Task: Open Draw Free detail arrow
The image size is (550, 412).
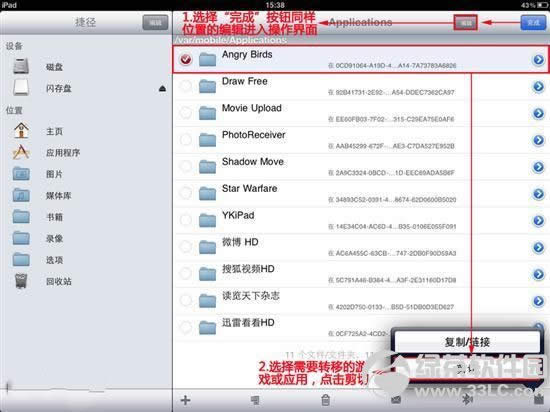Action: 538,86
